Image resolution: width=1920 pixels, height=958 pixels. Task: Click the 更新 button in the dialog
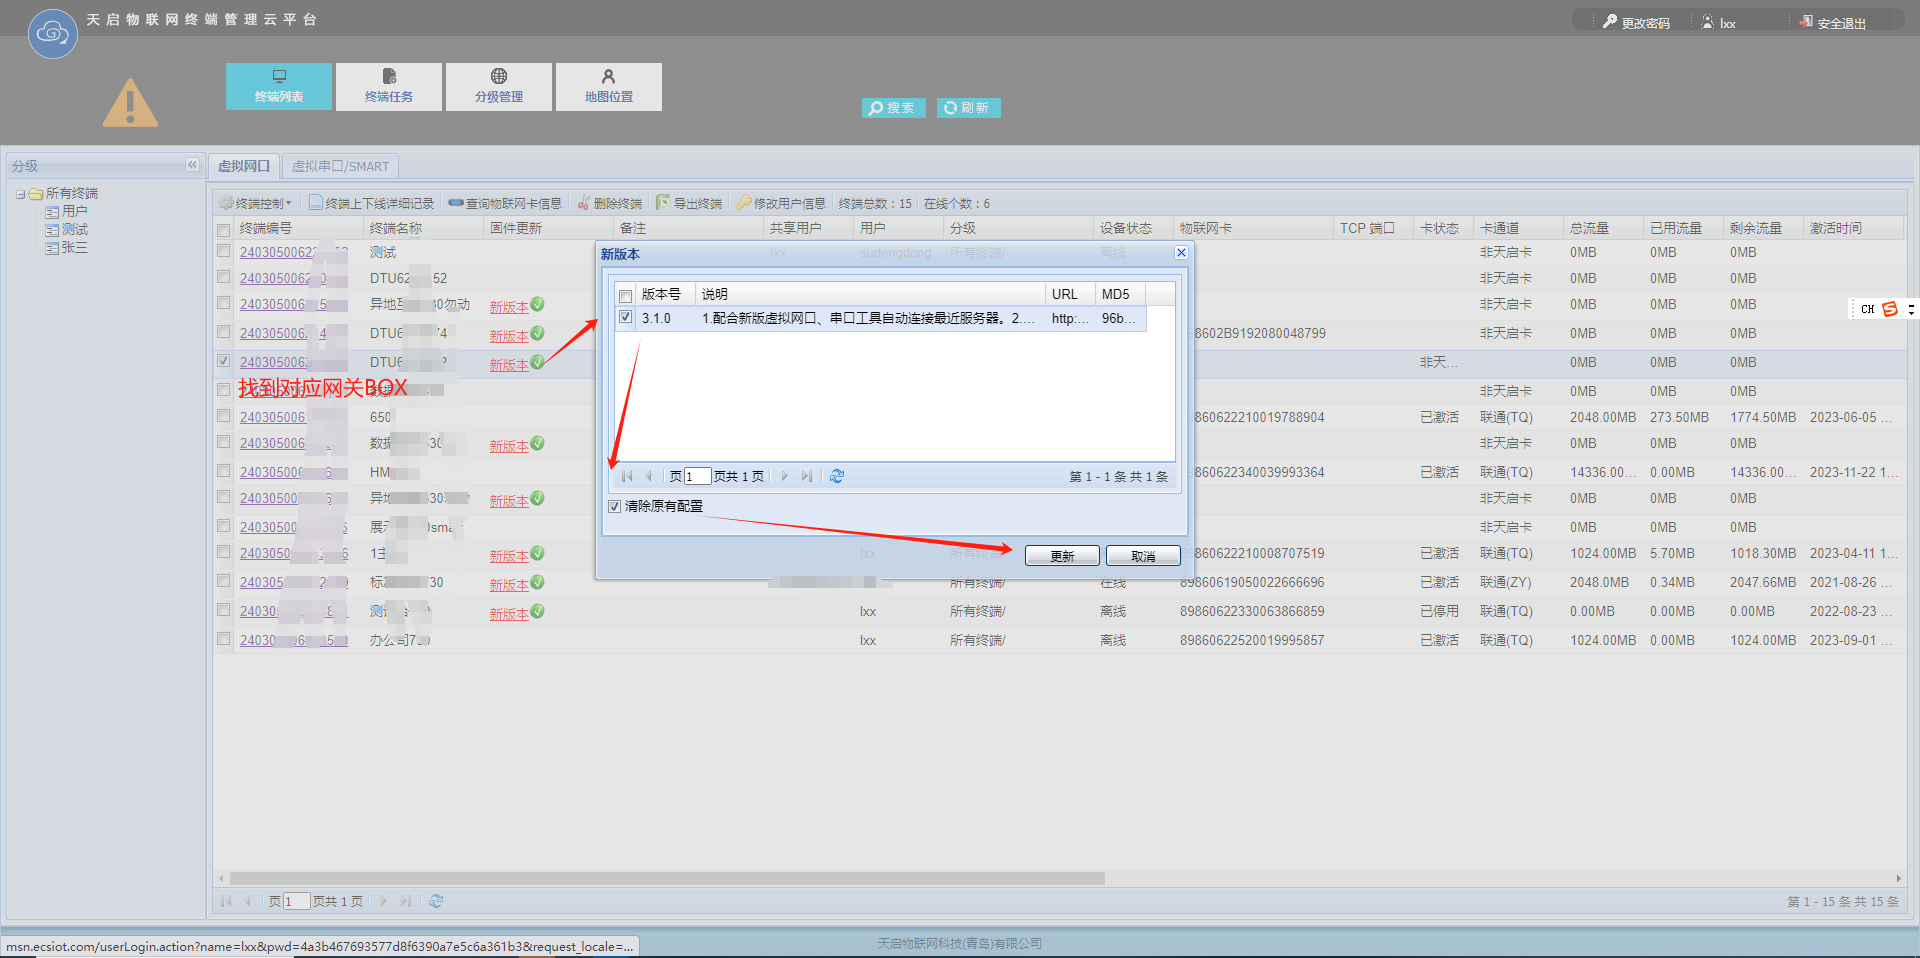point(1062,556)
